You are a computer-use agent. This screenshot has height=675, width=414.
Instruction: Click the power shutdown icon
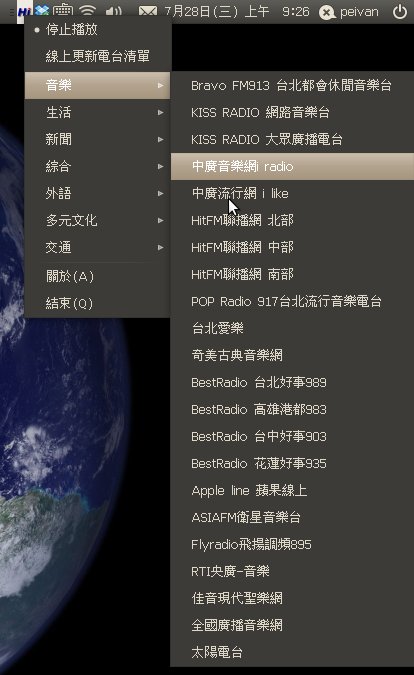tap(400, 11)
